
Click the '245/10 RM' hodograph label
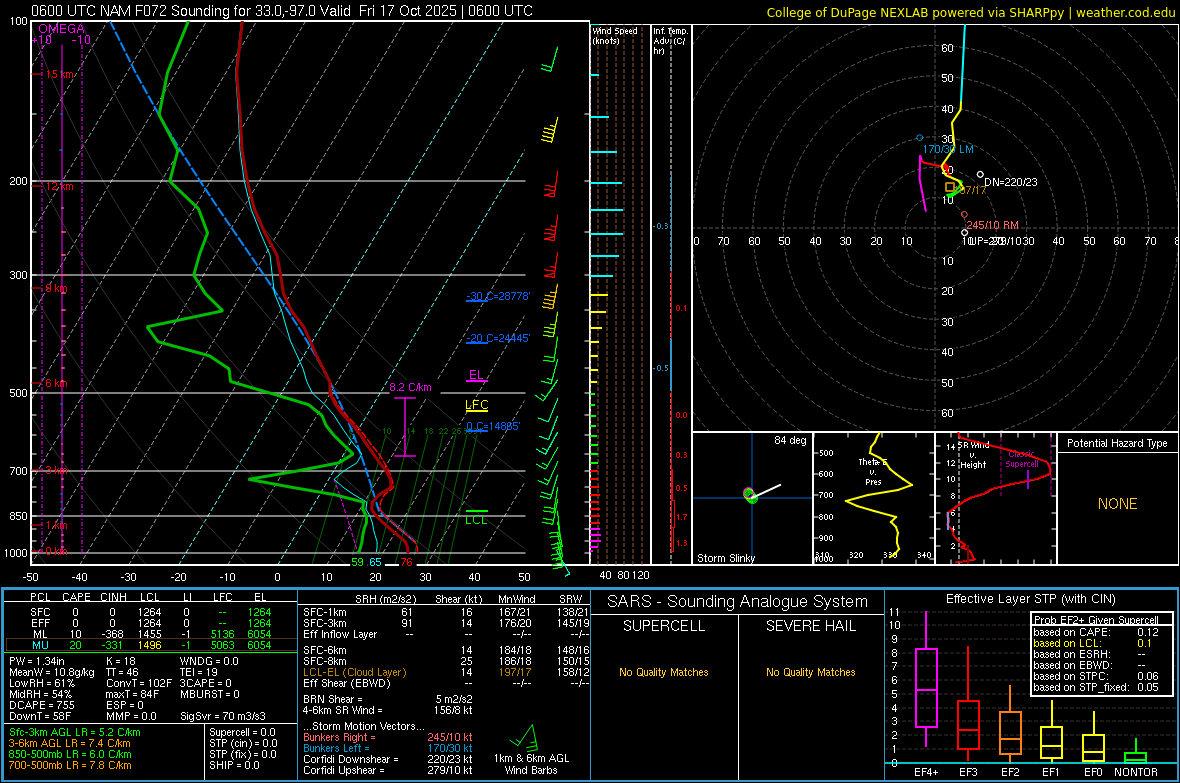(x=993, y=225)
